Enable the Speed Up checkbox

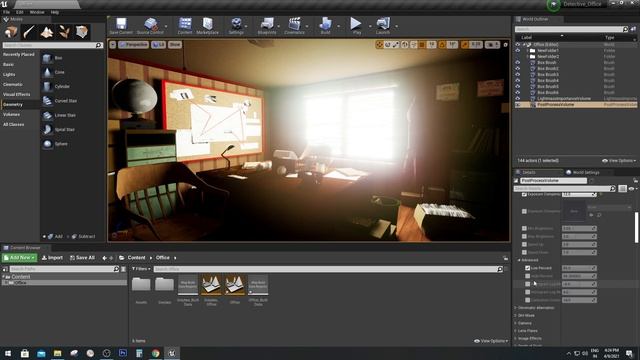click(x=524, y=244)
